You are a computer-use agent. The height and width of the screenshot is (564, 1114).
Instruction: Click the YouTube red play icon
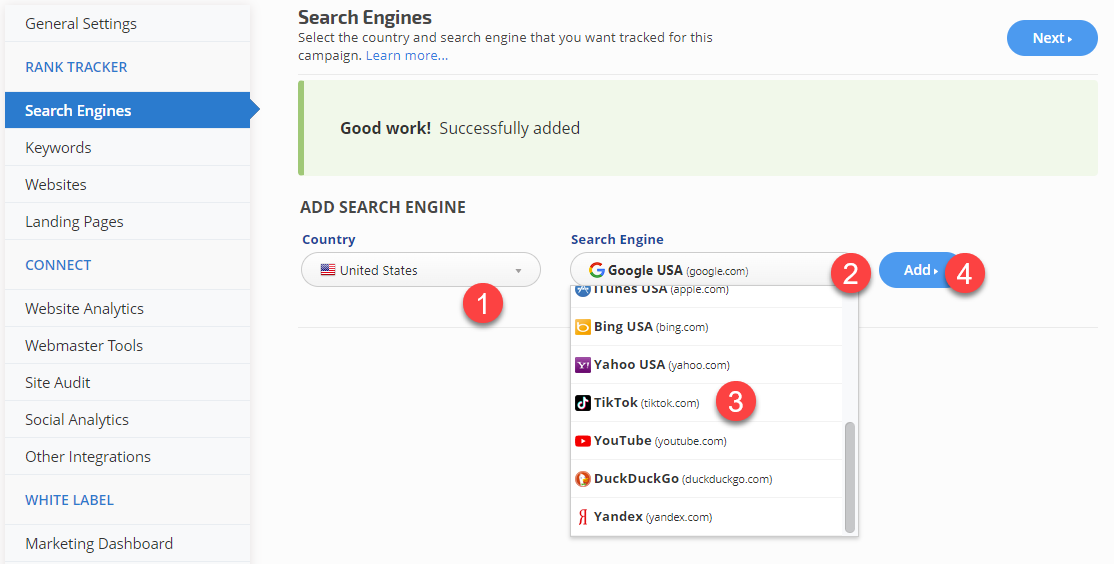click(x=583, y=441)
